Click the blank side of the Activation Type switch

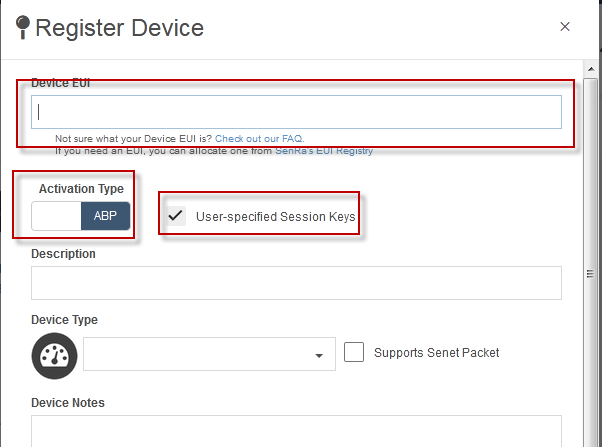56,216
